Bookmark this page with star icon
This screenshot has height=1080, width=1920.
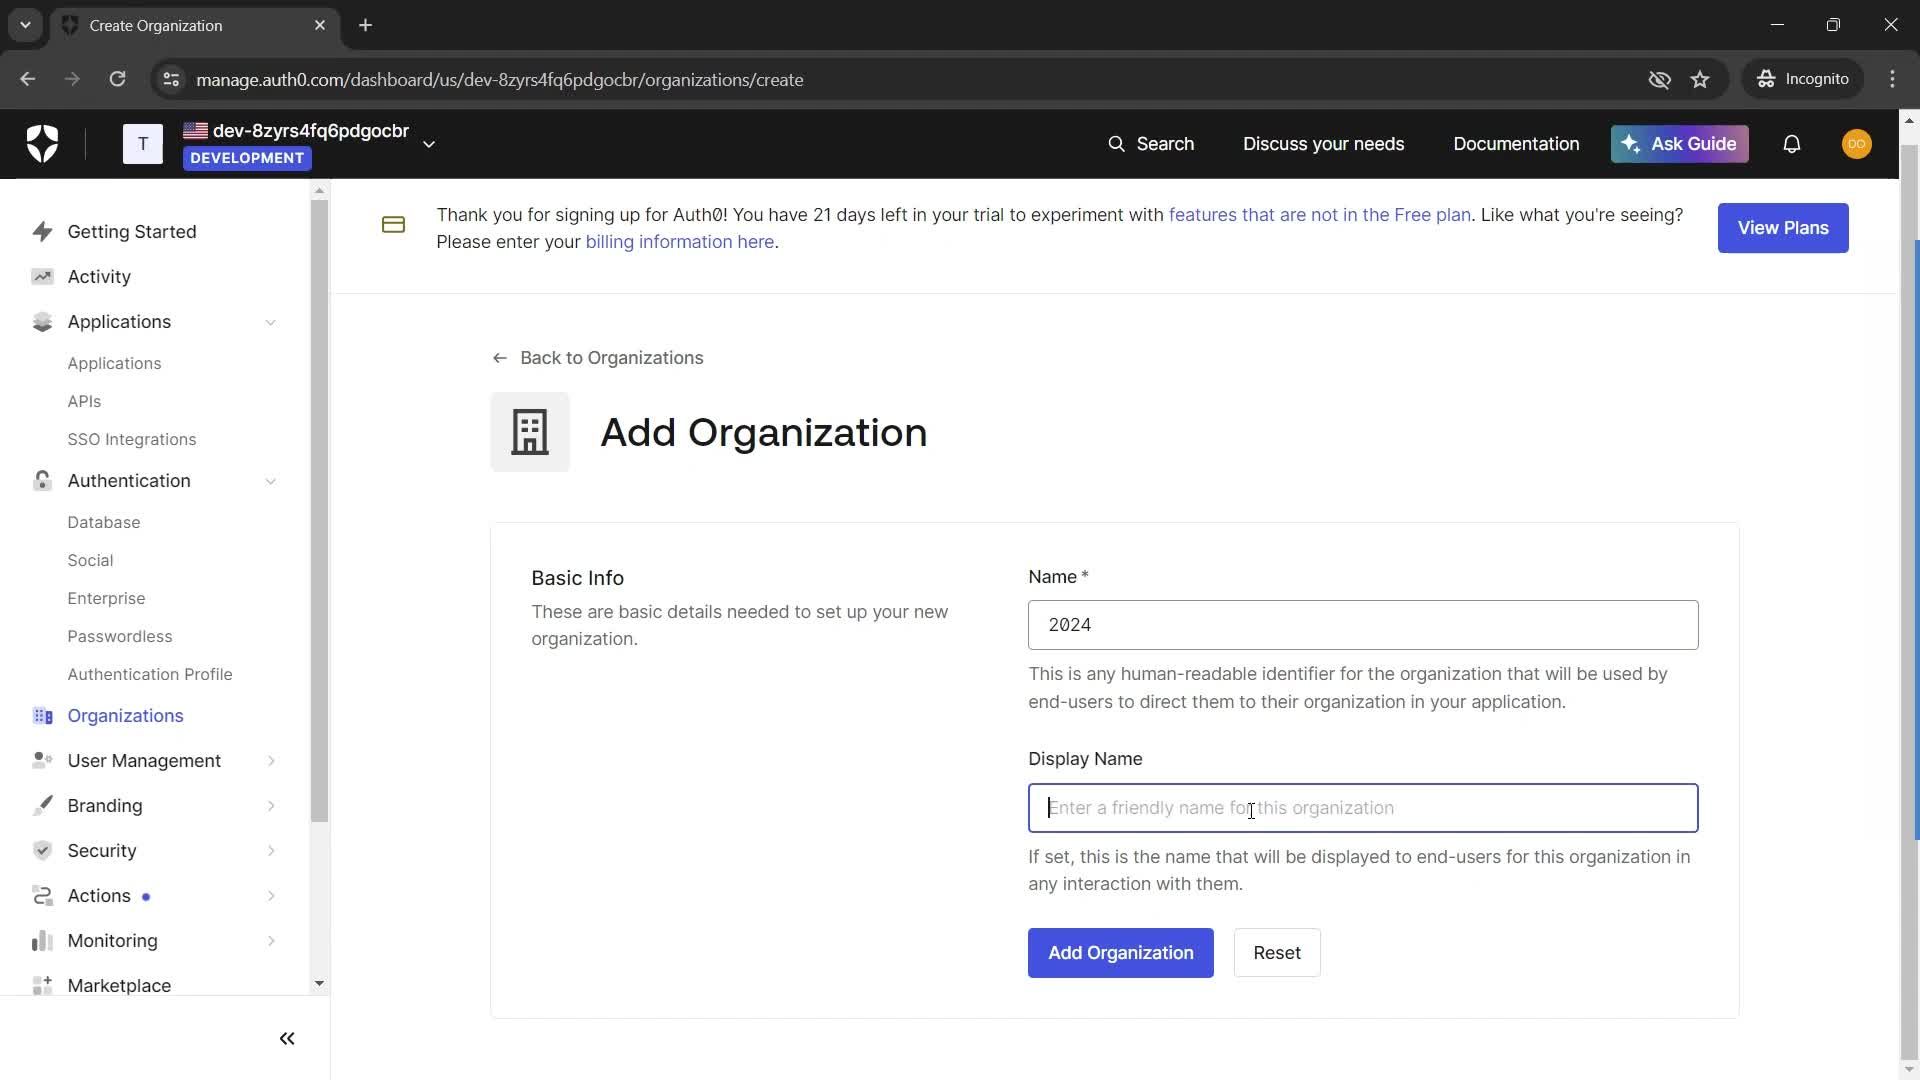pyautogui.click(x=1700, y=79)
